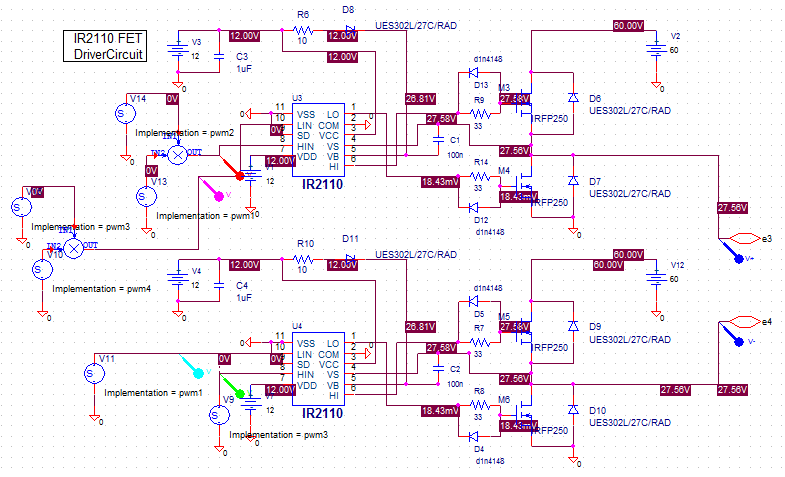Image resolution: width=785 pixels, height=477 pixels.
Task: Select diode D13 d1n4148
Action: [x=474, y=73]
